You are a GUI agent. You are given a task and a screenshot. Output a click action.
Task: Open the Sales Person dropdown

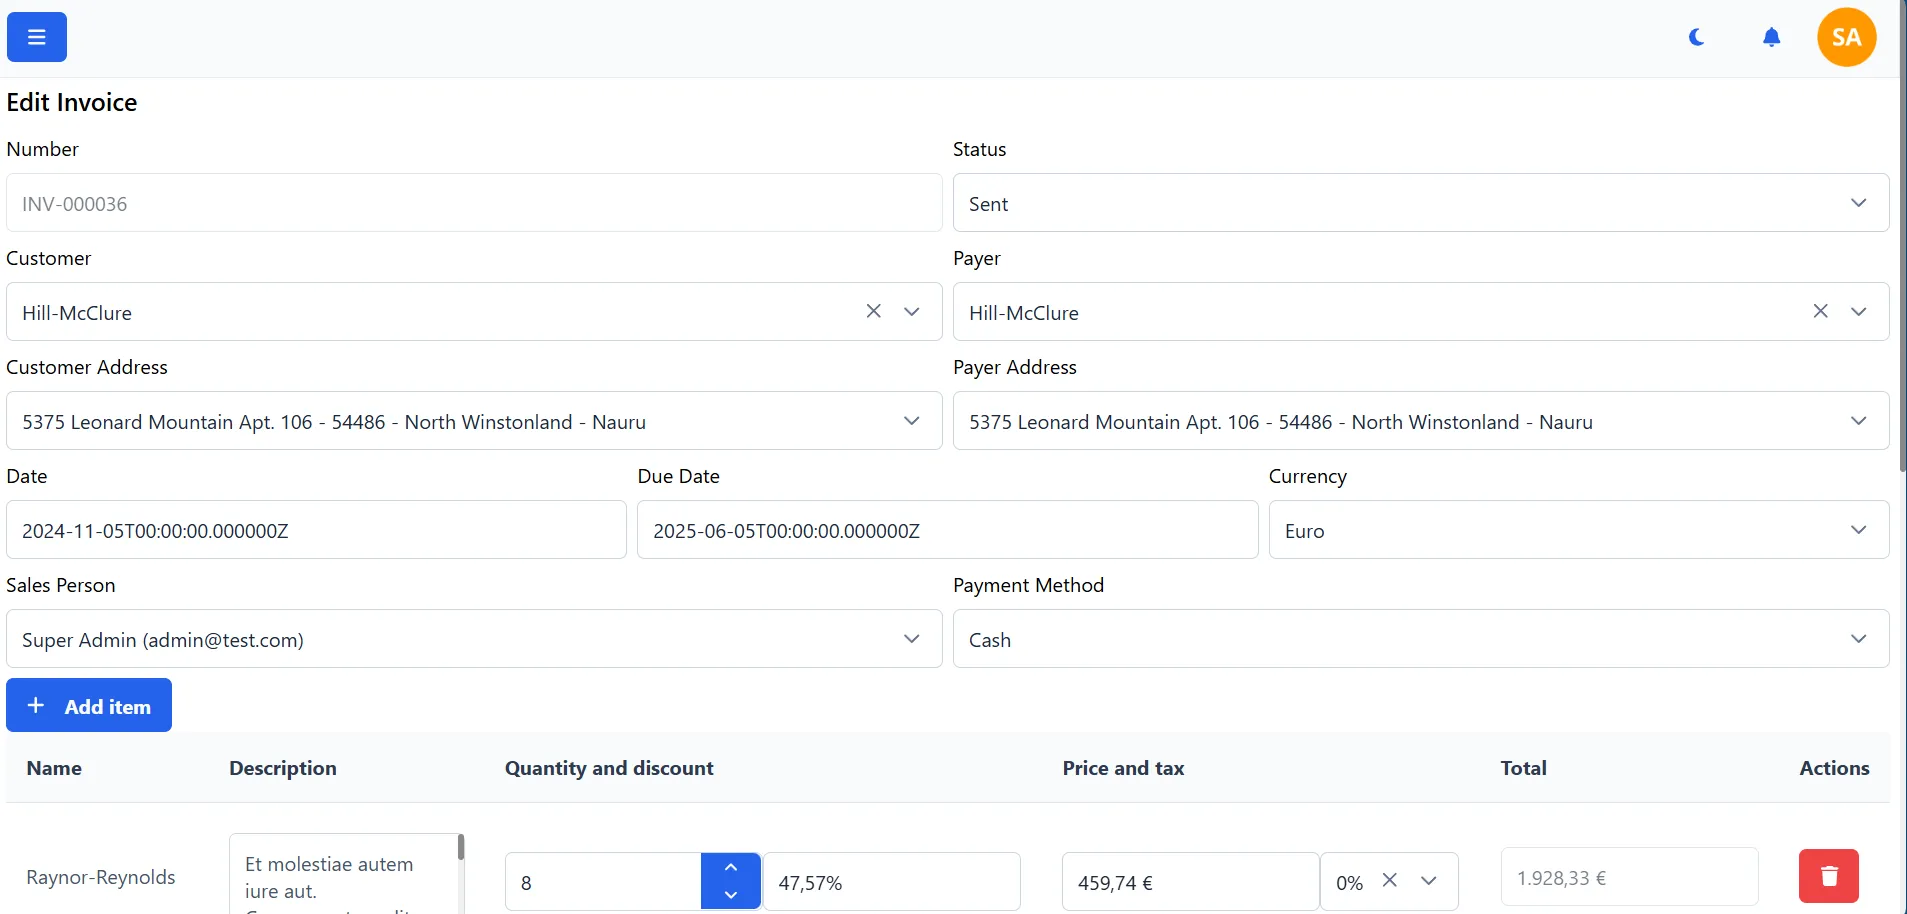[x=911, y=639]
